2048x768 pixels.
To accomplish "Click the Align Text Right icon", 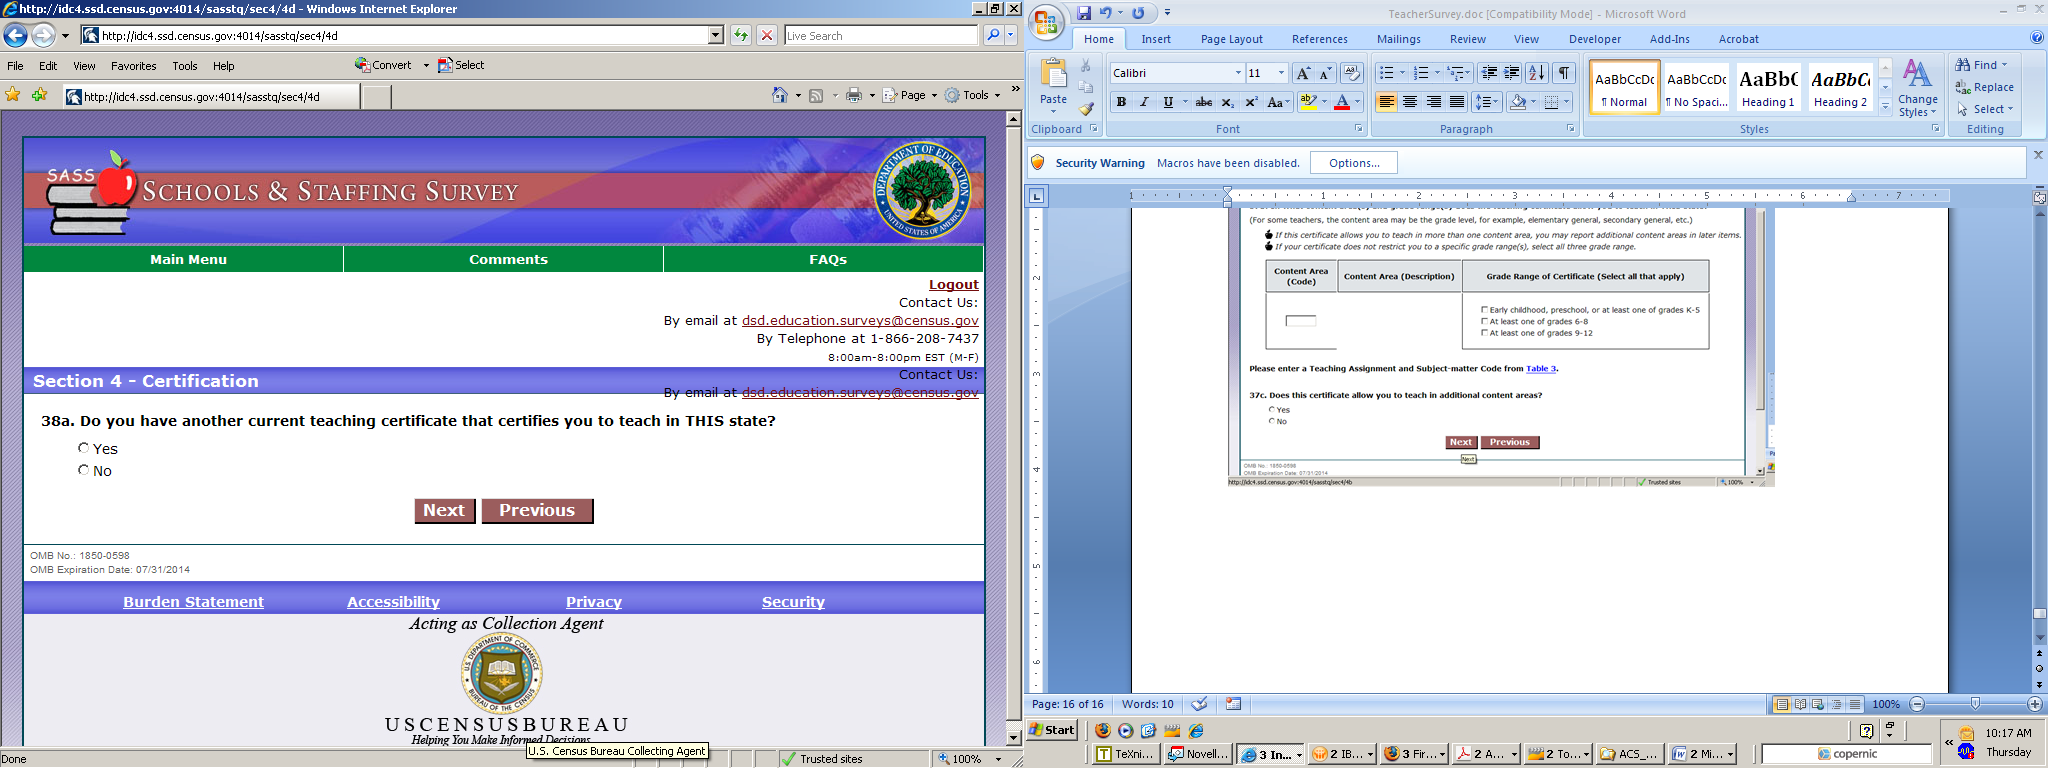I will click(1434, 102).
